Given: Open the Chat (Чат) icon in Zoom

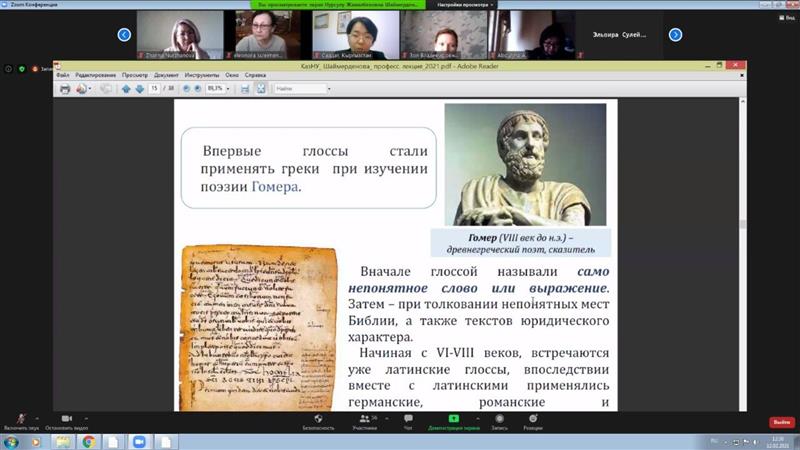Looking at the screenshot, I should tap(408, 421).
